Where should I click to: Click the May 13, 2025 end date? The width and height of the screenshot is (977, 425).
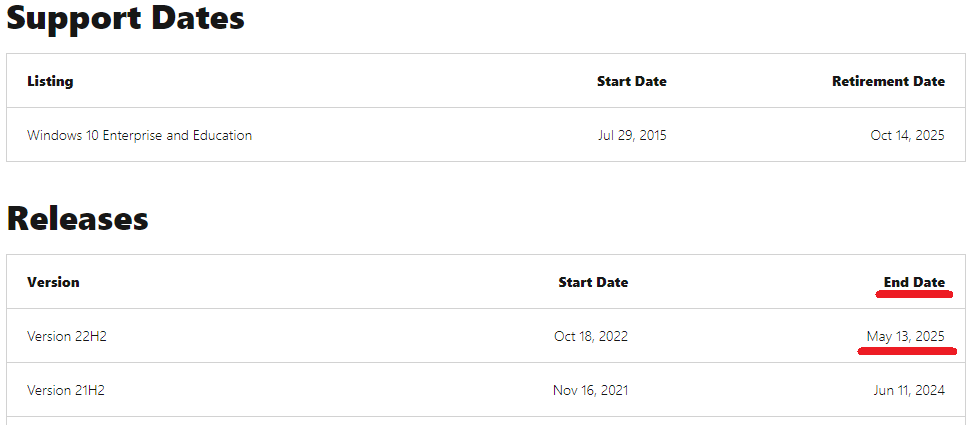pos(905,336)
